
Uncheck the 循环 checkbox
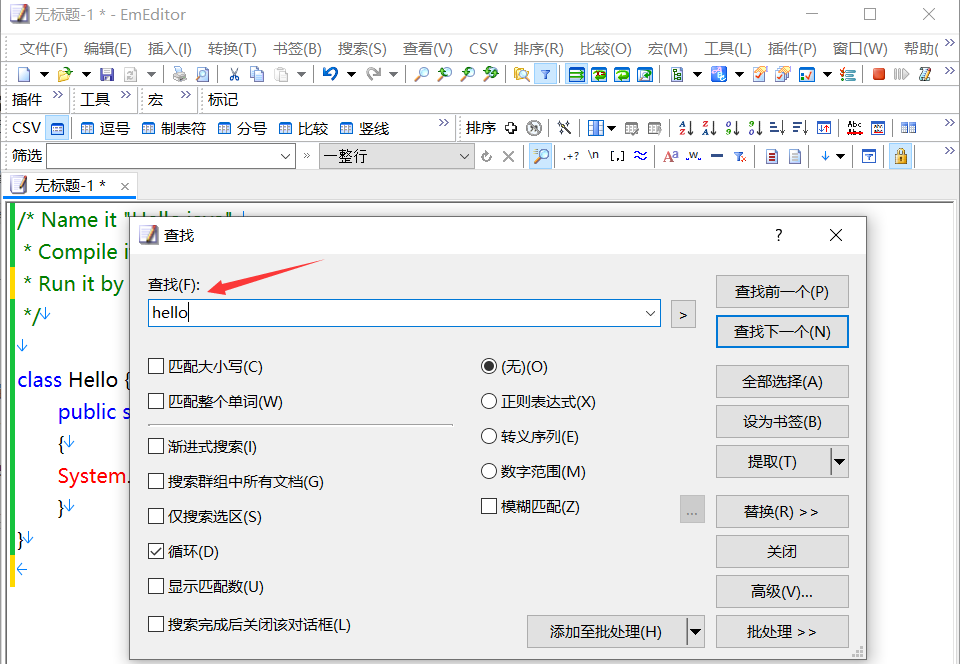156,552
